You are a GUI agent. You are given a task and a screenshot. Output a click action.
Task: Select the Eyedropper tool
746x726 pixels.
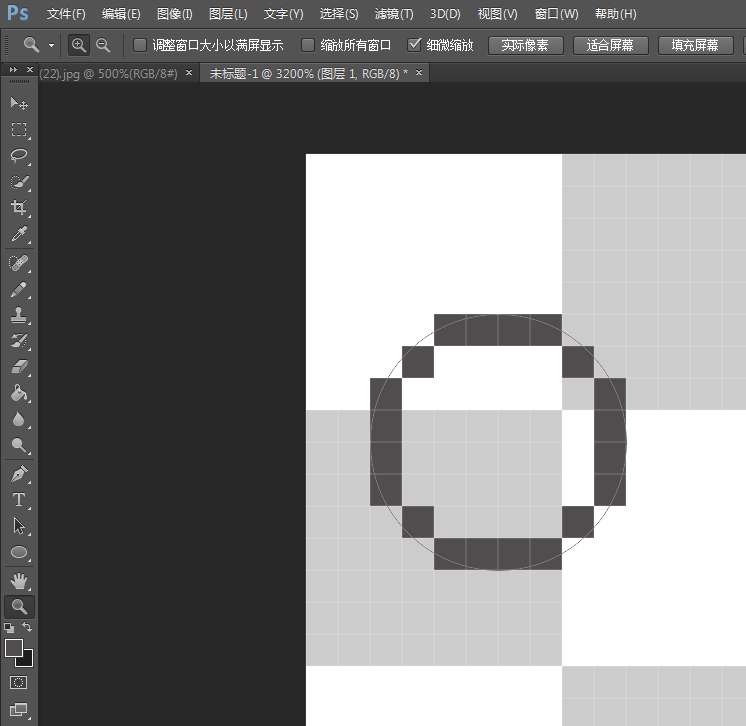pyautogui.click(x=19, y=234)
